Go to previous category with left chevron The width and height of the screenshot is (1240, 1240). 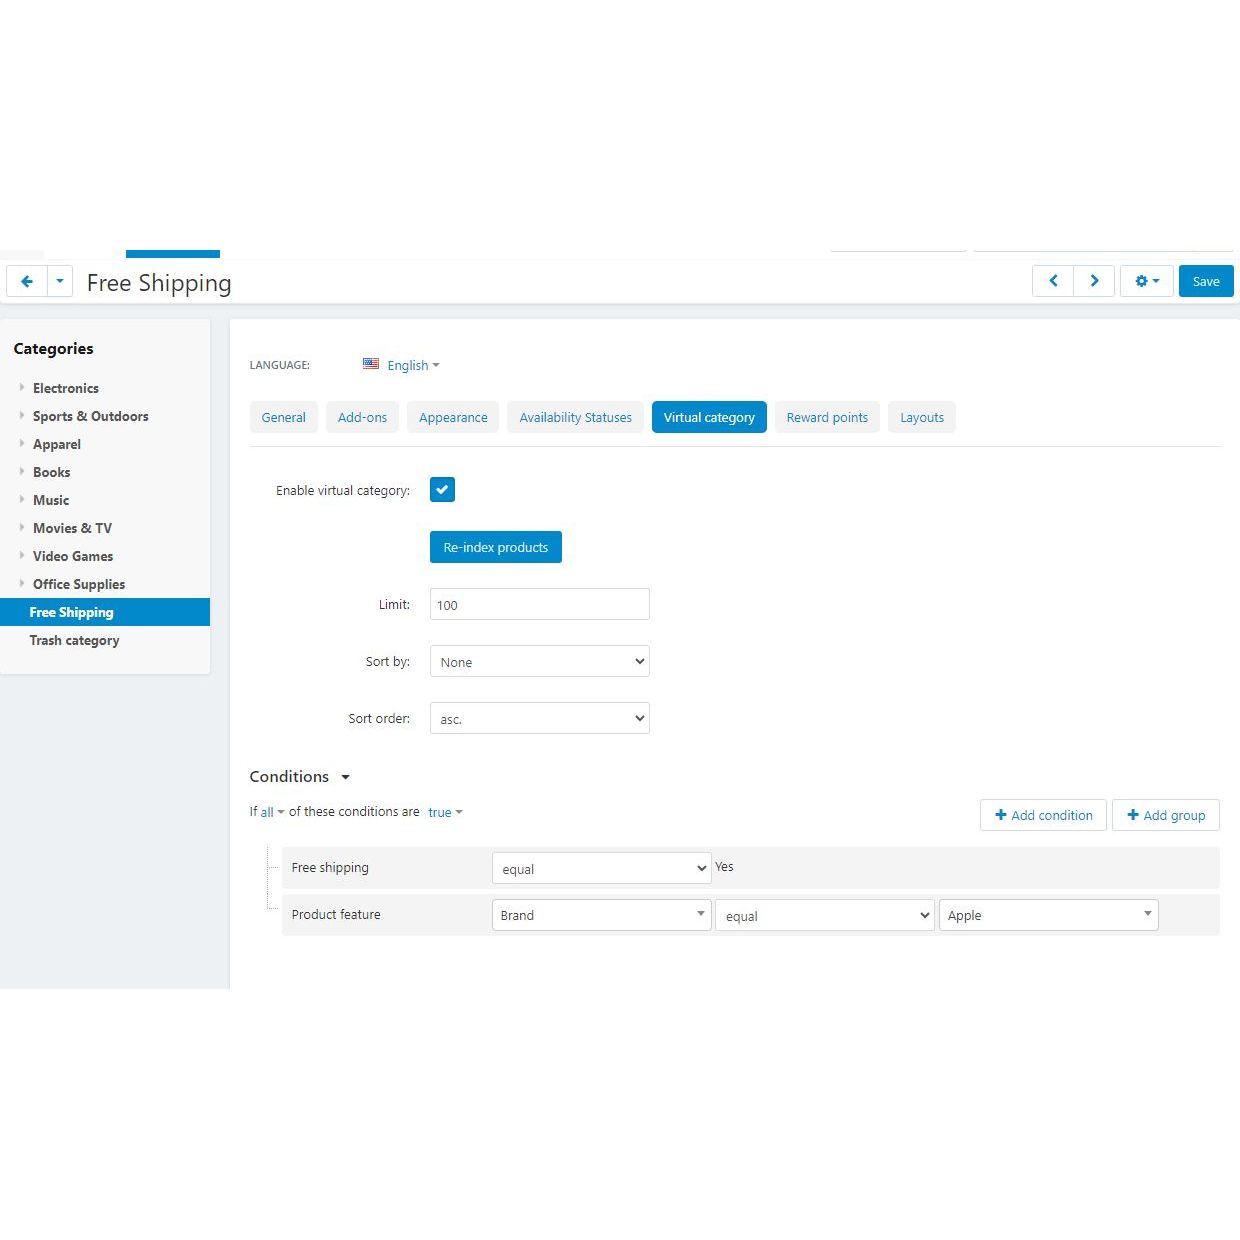tap(1053, 281)
